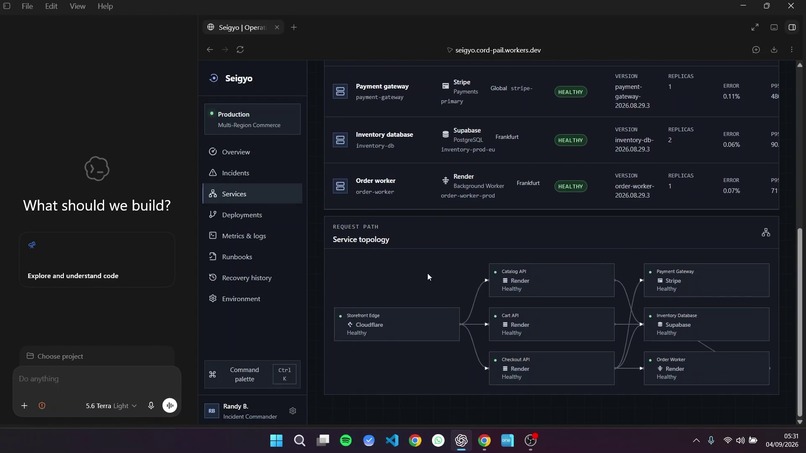Viewport: 806px width, 453px height.
Task: Click HEALTHY badge for Inventory database
Action: coord(571,140)
